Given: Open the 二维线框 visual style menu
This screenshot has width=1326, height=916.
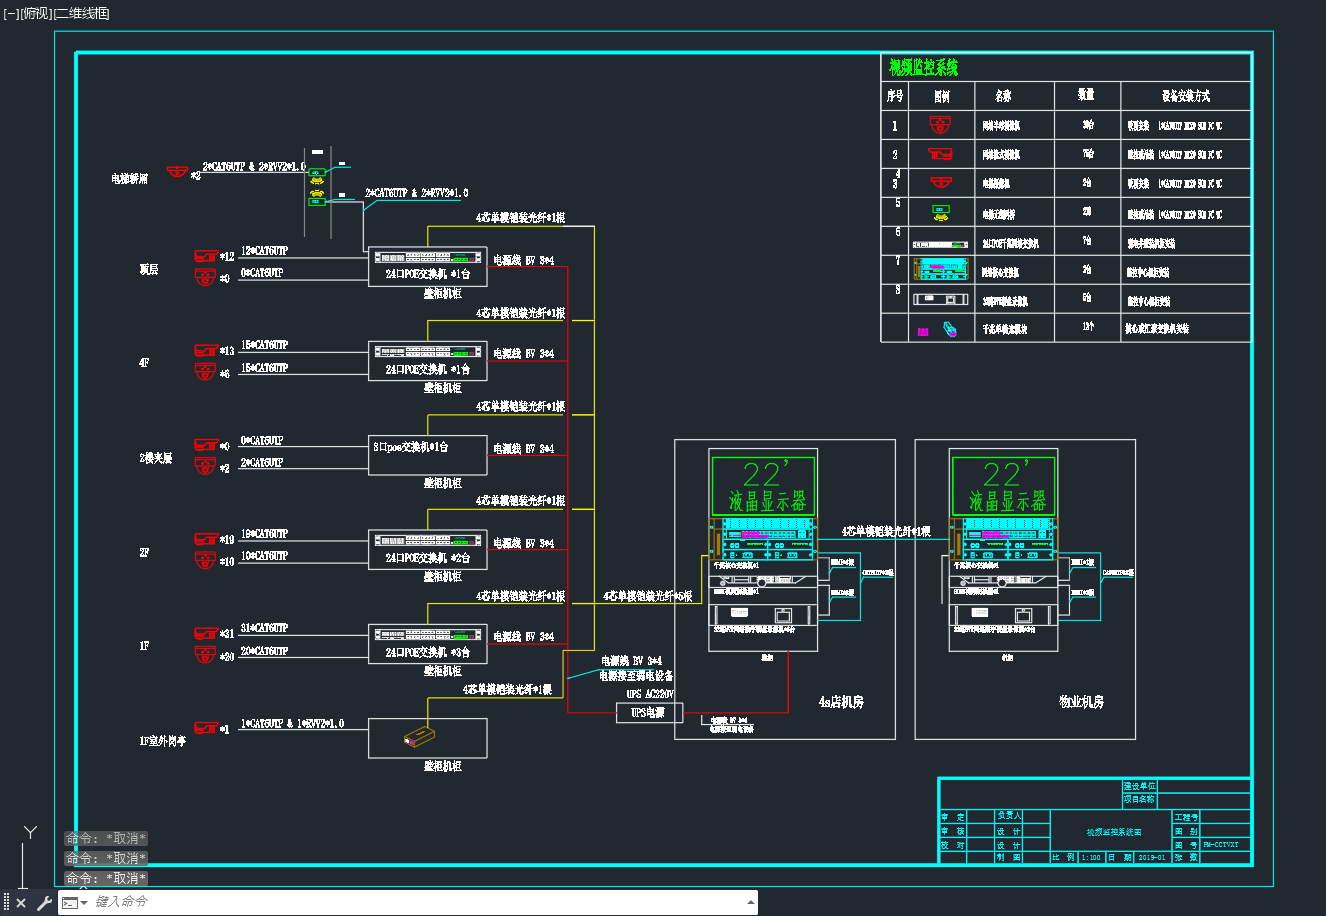Looking at the screenshot, I should 81,13.
